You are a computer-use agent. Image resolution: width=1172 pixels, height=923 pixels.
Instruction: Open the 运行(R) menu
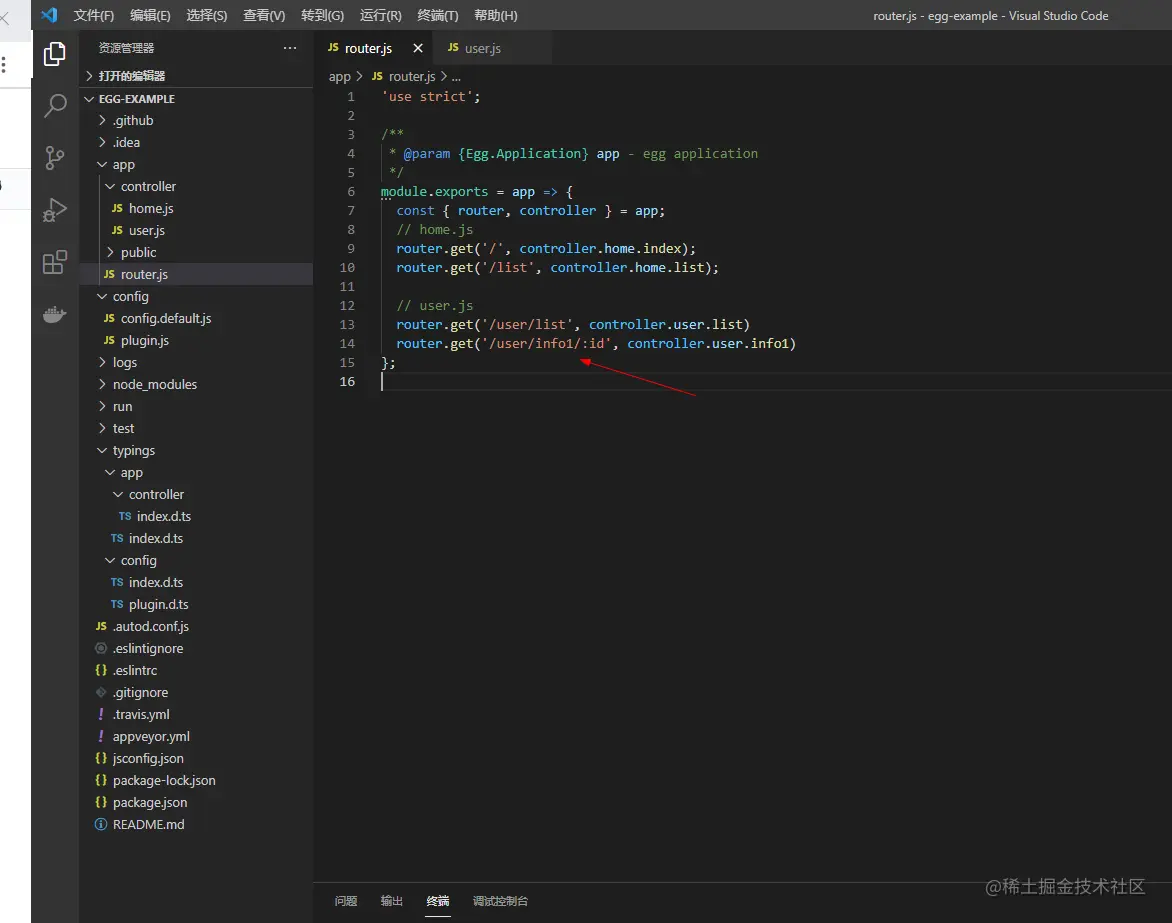[380, 16]
